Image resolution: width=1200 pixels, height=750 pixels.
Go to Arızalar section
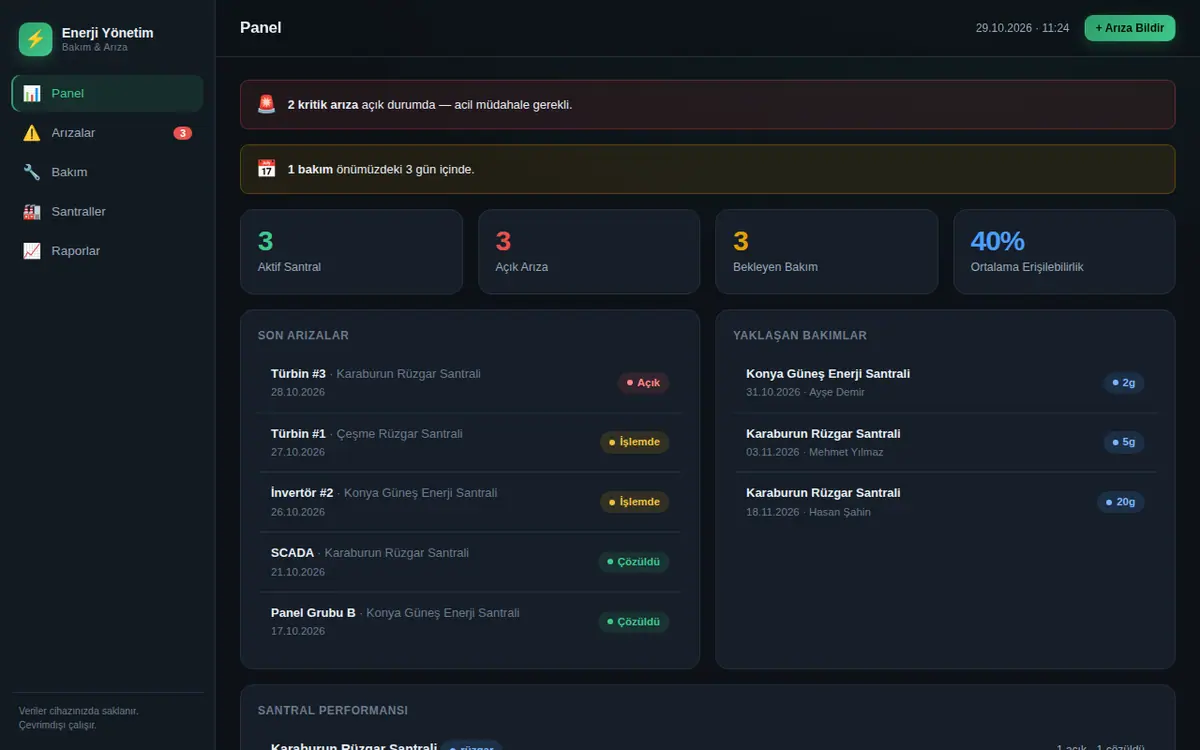coord(107,133)
